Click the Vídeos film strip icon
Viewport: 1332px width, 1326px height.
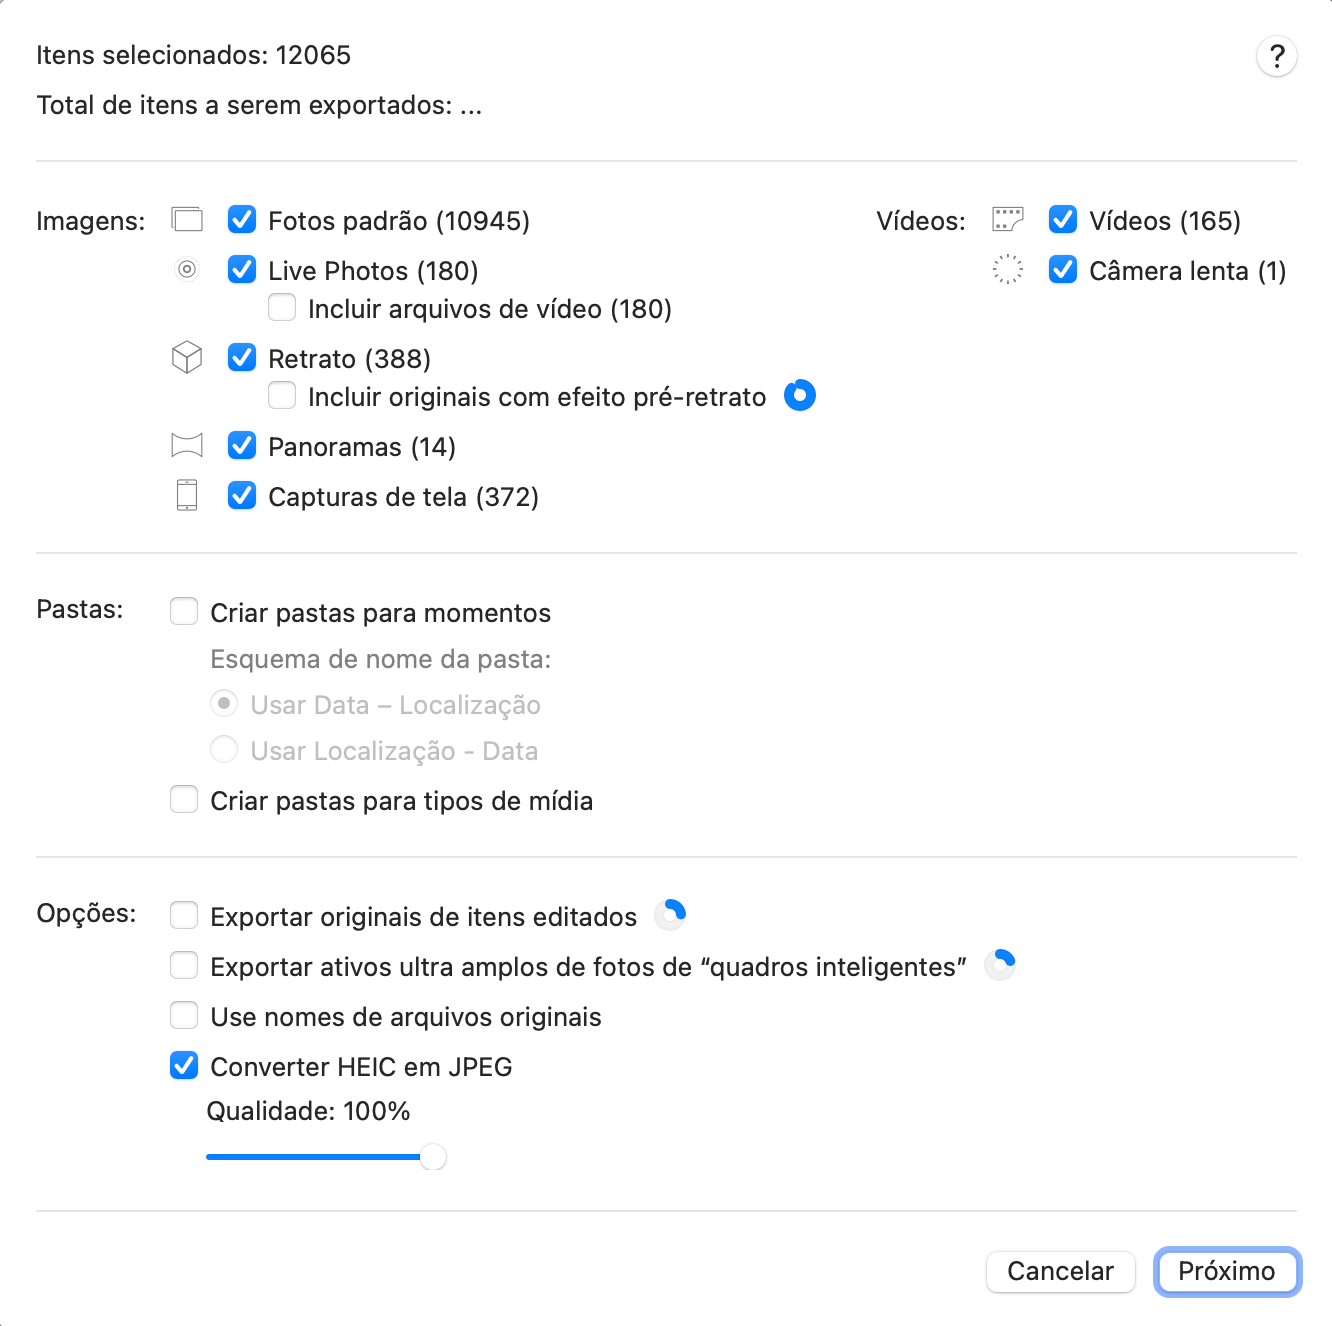coord(1007,219)
